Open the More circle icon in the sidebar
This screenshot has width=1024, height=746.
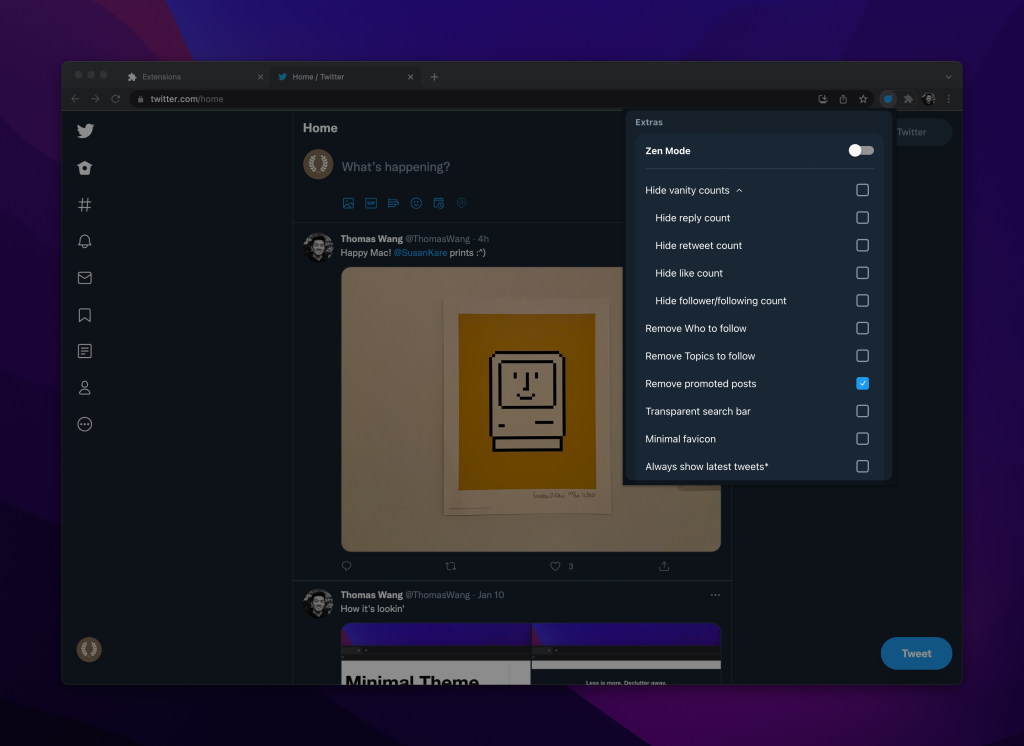pyautogui.click(x=85, y=425)
